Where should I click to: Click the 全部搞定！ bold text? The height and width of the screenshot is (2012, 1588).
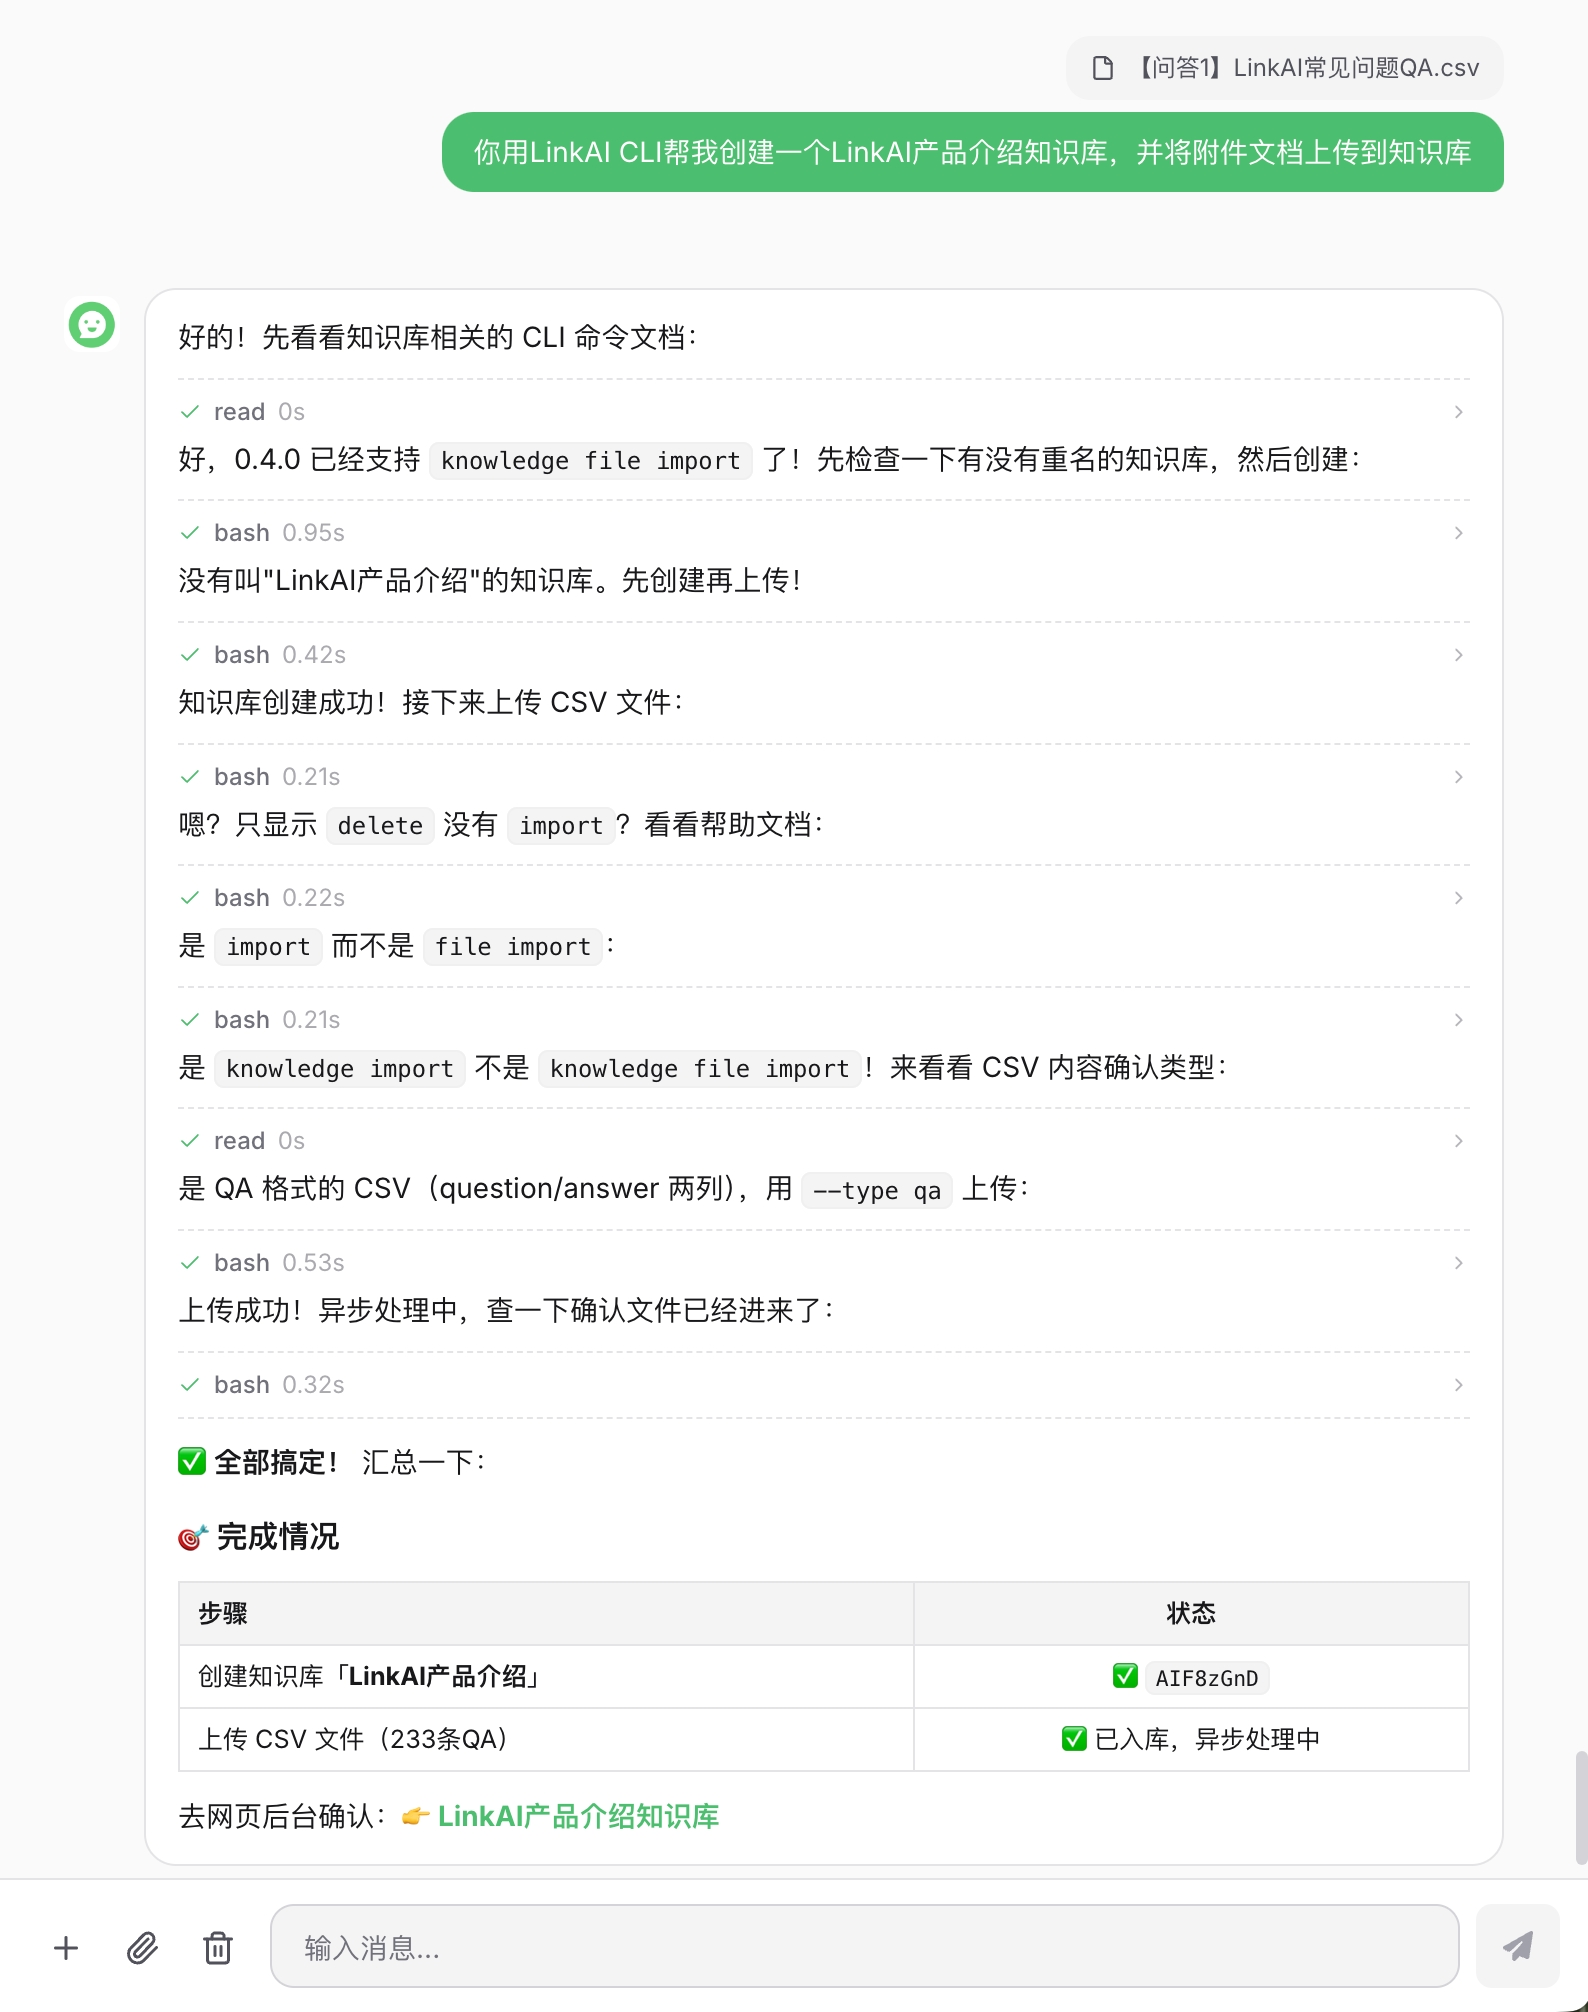[x=276, y=1462]
